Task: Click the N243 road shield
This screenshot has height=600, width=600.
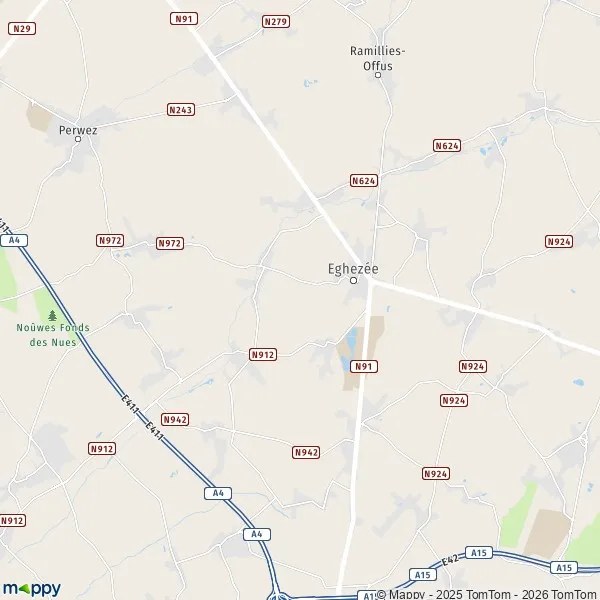Action: click(x=181, y=110)
